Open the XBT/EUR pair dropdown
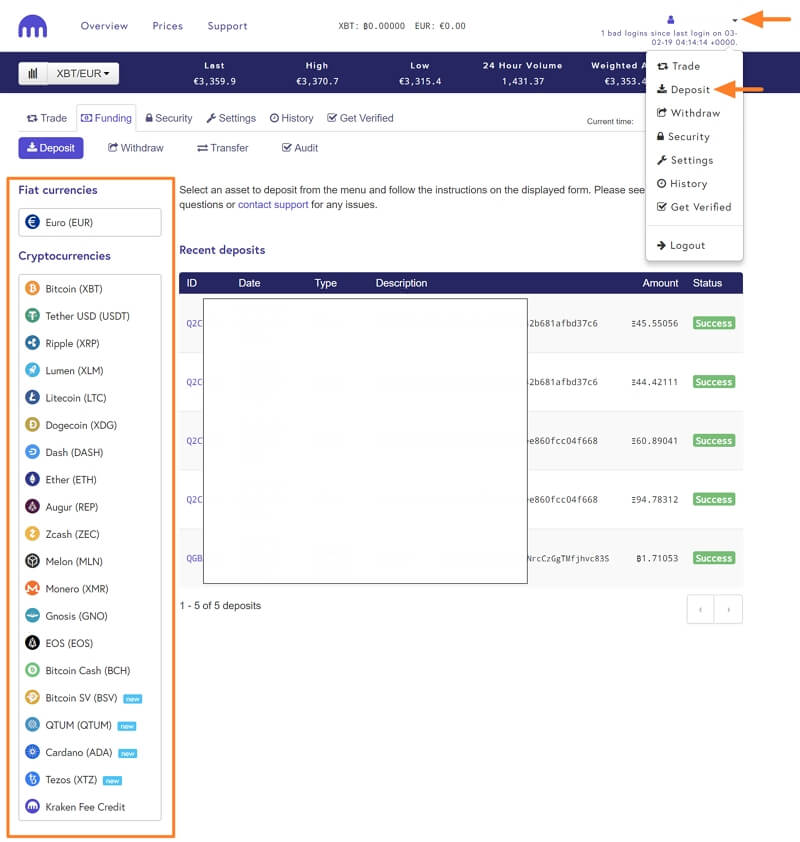This screenshot has width=800, height=842. 83,74
